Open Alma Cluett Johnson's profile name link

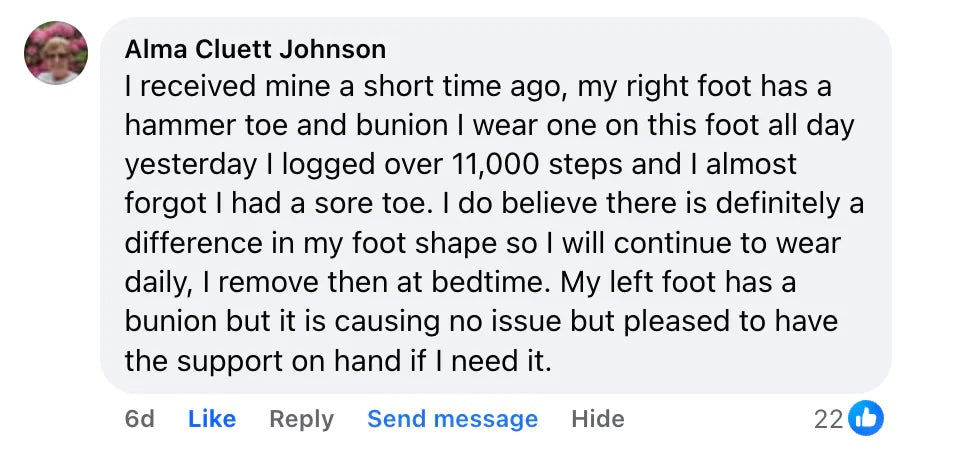coord(255,49)
